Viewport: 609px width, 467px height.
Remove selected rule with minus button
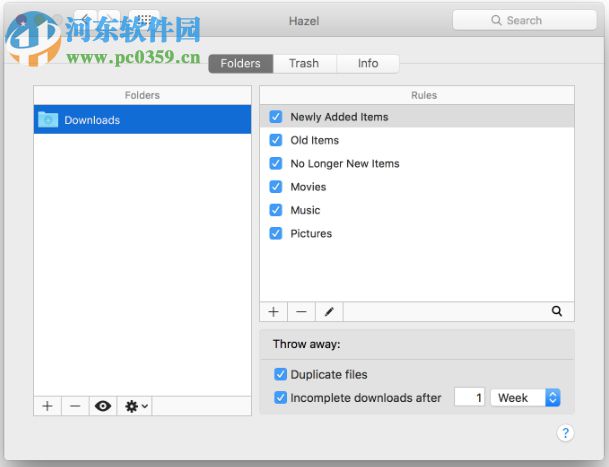301,312
